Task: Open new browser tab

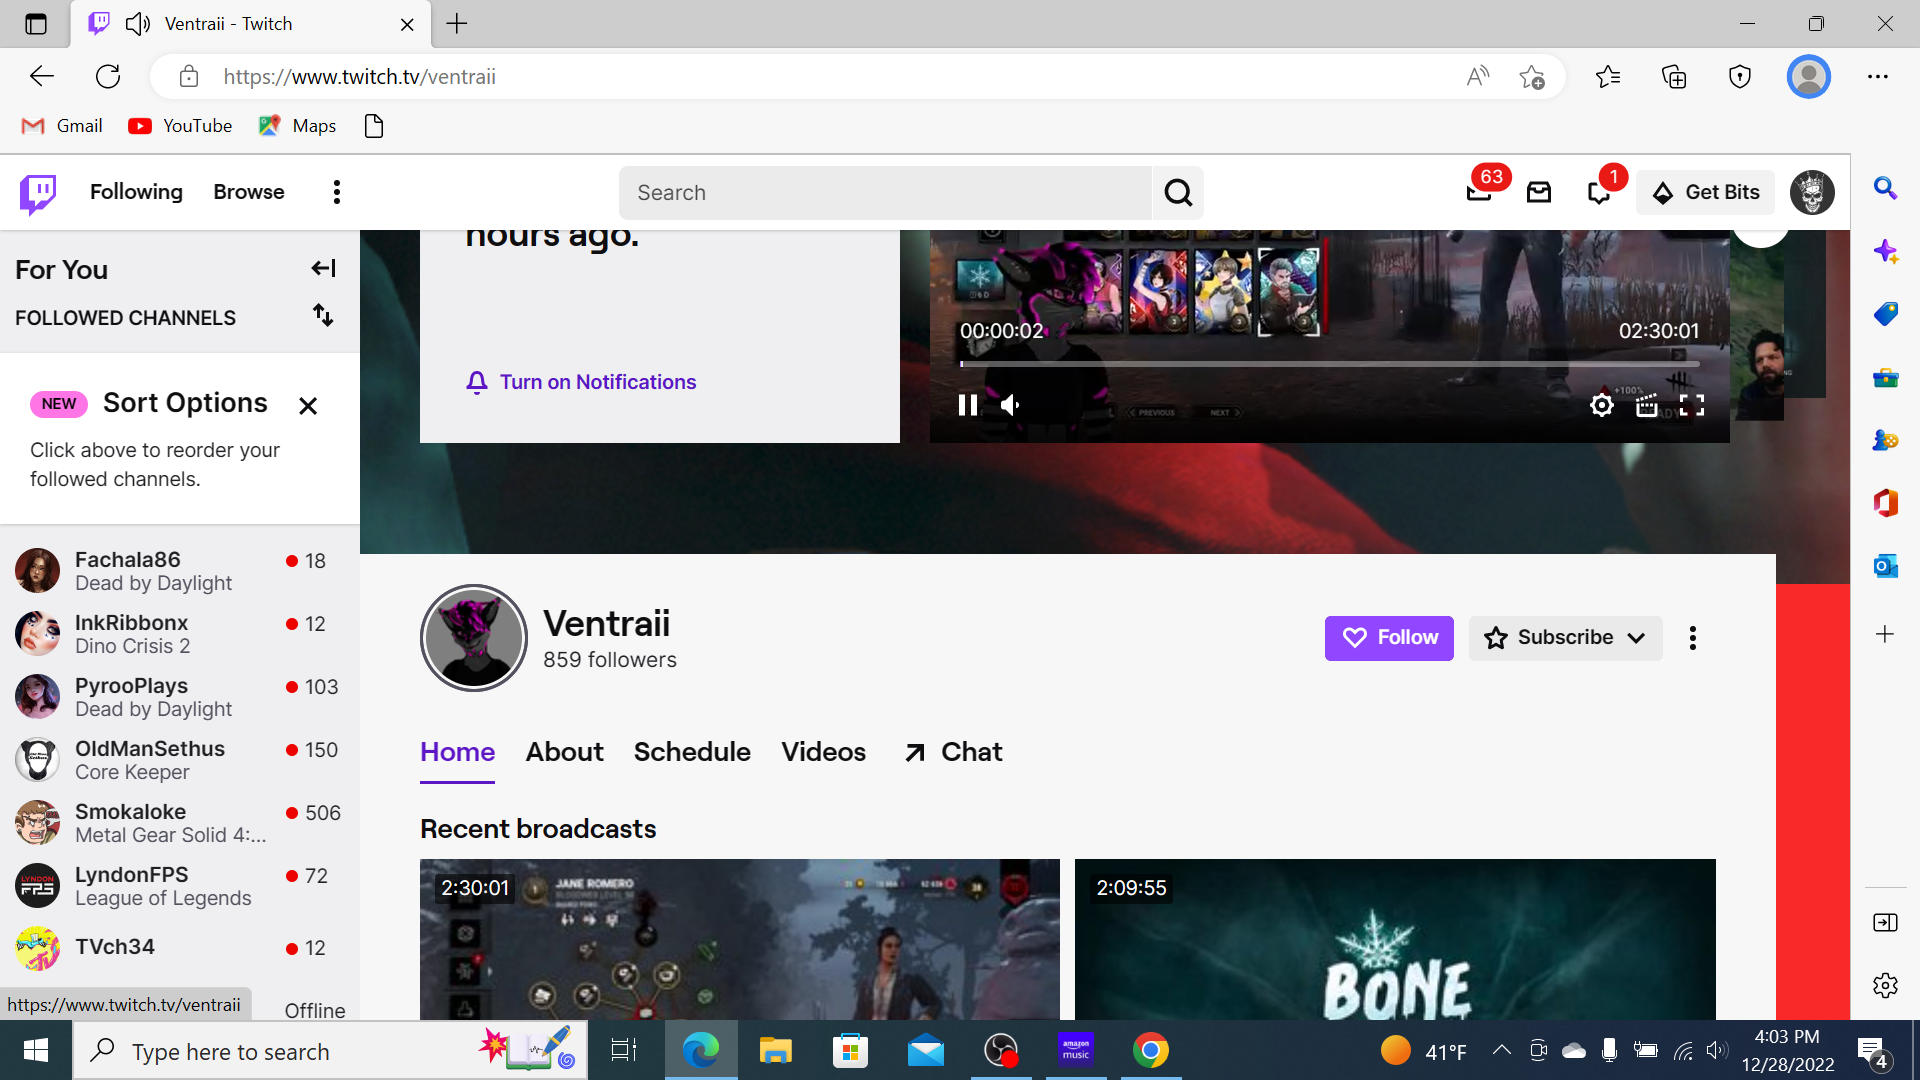Action: click(457, 24)
